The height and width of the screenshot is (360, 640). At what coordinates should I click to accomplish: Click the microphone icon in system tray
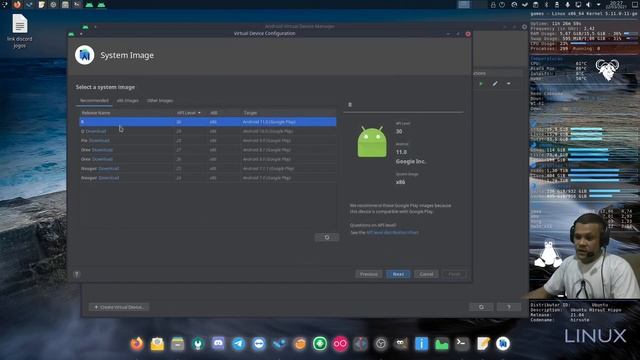coord(567,4)
